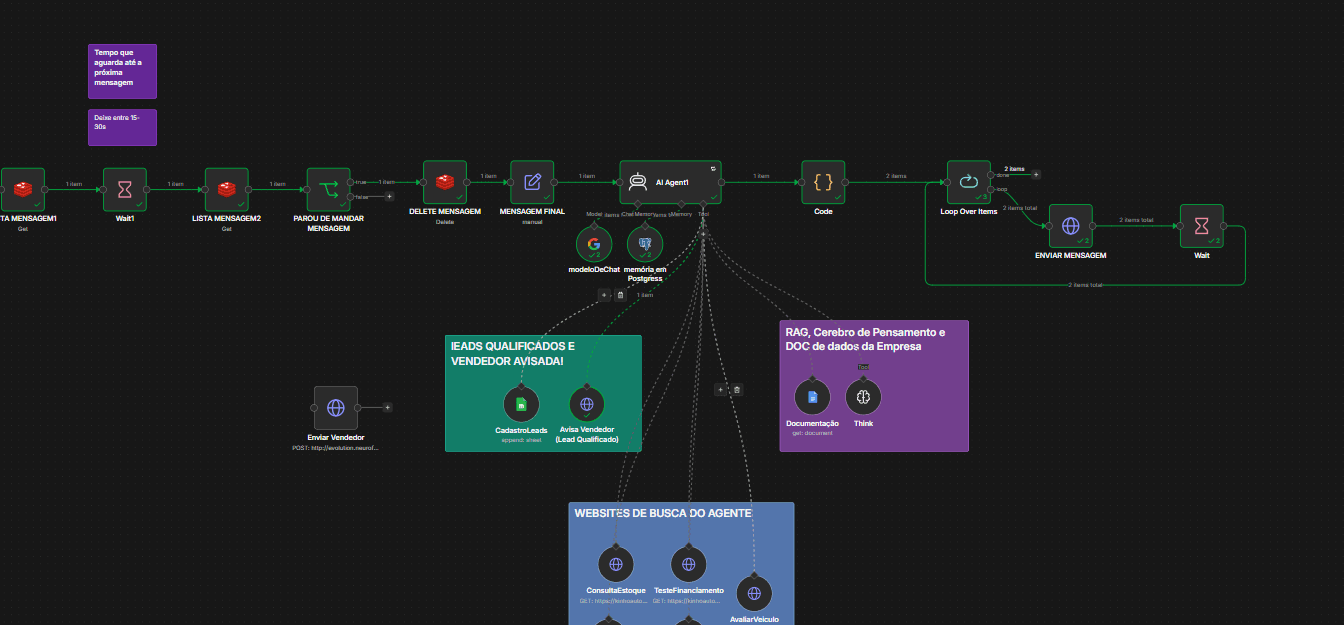This screenshot has width=1344, height=625.
Task: Open the ConsultaEstoque search node
Action: coord(616,564)
